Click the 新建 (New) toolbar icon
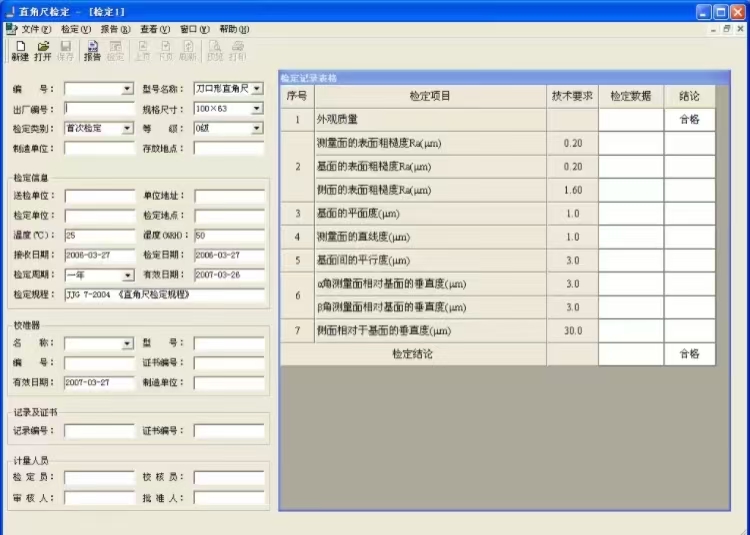This screenshot has width=750, height=535. pyautogui.click(x=20, y=51)
